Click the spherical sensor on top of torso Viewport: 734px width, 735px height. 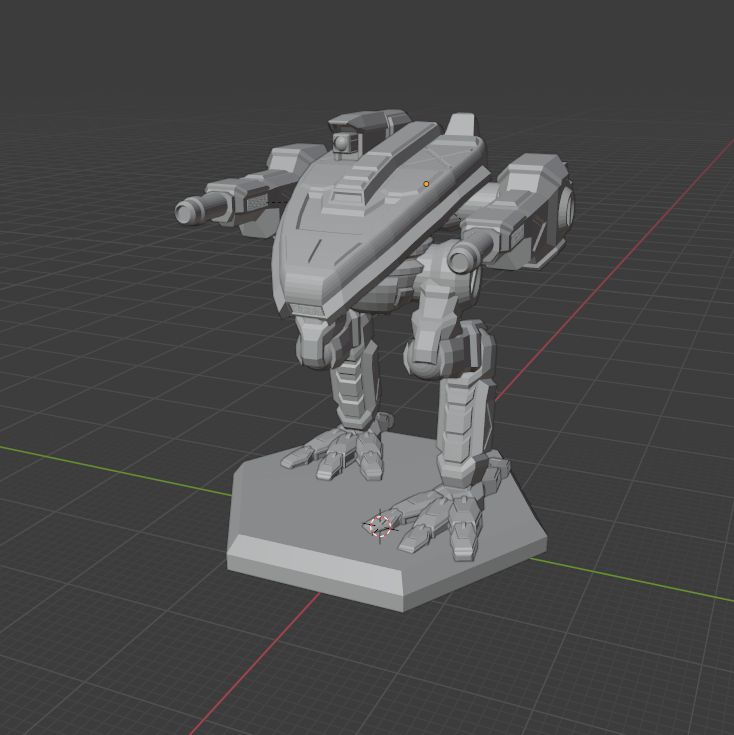coord(343,142)
